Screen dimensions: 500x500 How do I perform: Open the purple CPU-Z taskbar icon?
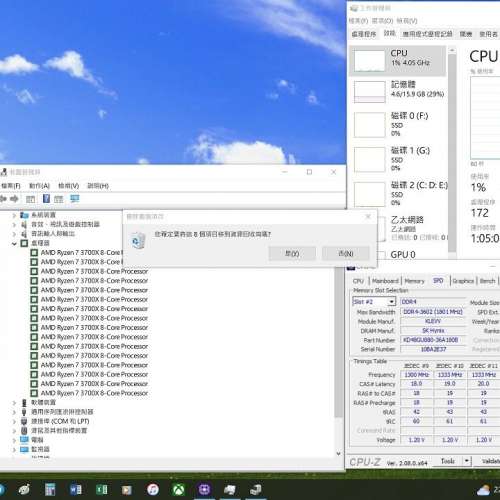(204, 489)
